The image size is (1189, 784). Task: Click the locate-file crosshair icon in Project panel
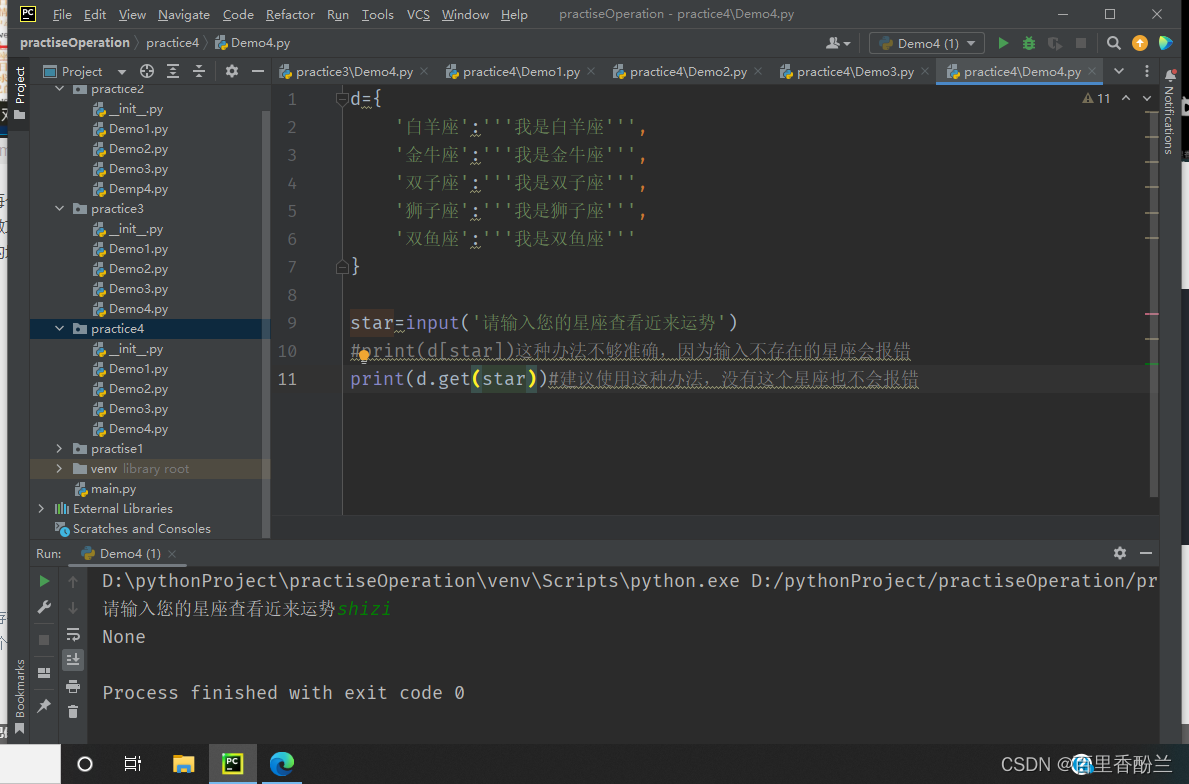tap(147, 71)
